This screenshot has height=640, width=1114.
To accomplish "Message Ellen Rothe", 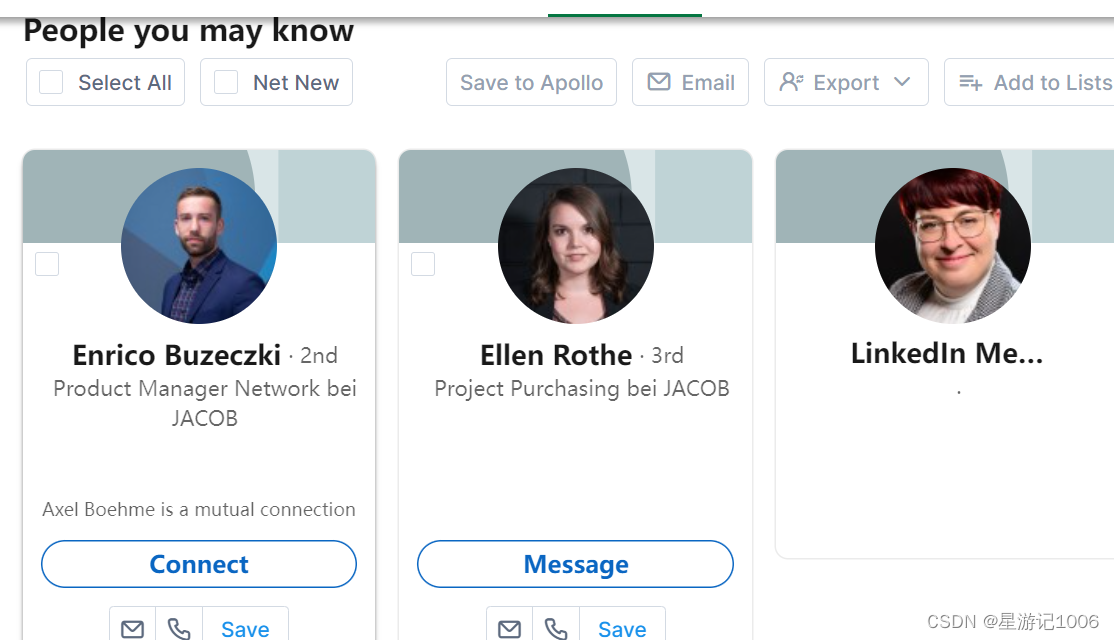I will [x=575, y=564].
